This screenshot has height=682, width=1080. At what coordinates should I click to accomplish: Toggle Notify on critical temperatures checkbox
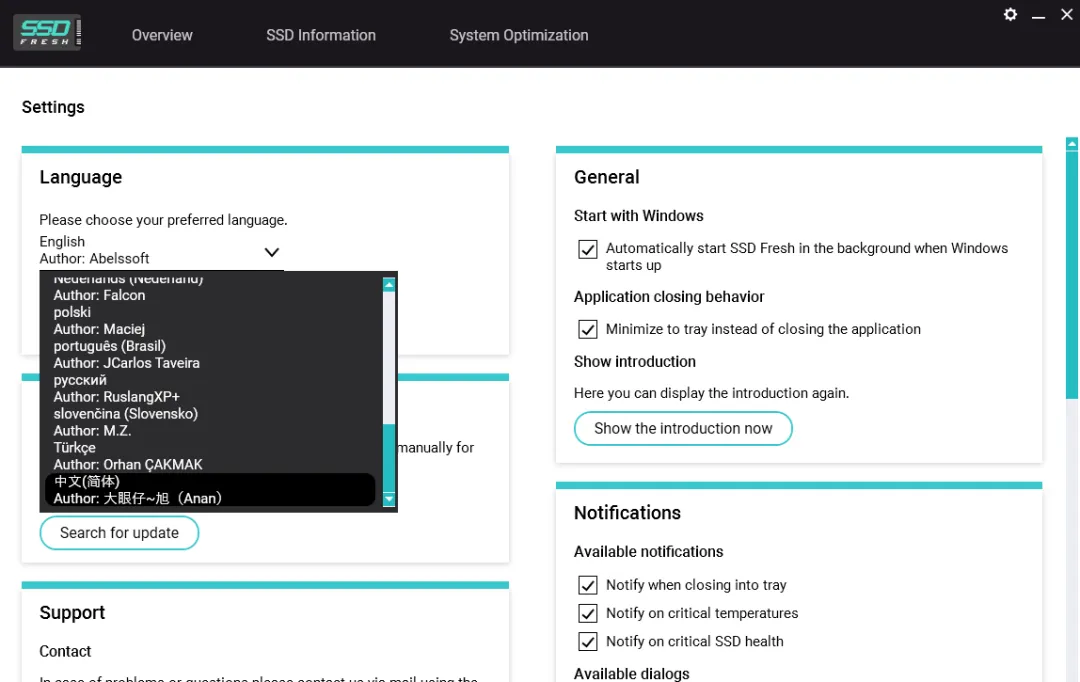point(588,613)
